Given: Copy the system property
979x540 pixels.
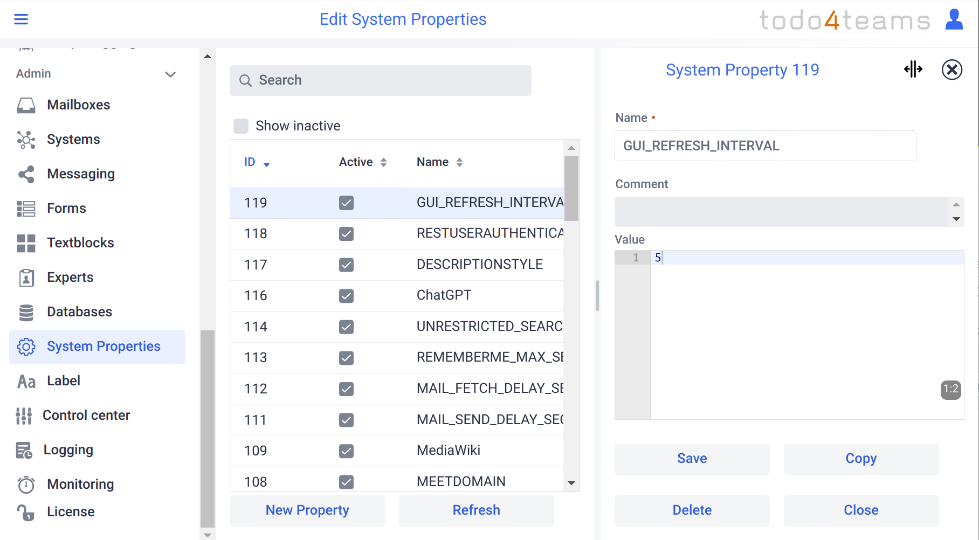Looking at the screenshot, I should tap(861, 459).
